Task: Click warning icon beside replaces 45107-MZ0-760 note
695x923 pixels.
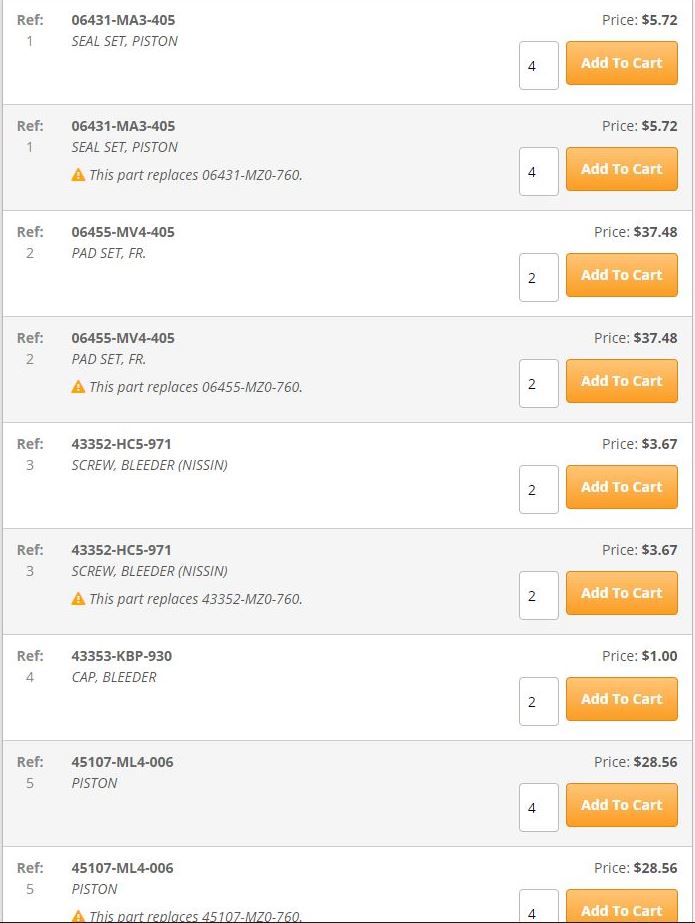Action: pyautogui.click(x=78, y=916)
